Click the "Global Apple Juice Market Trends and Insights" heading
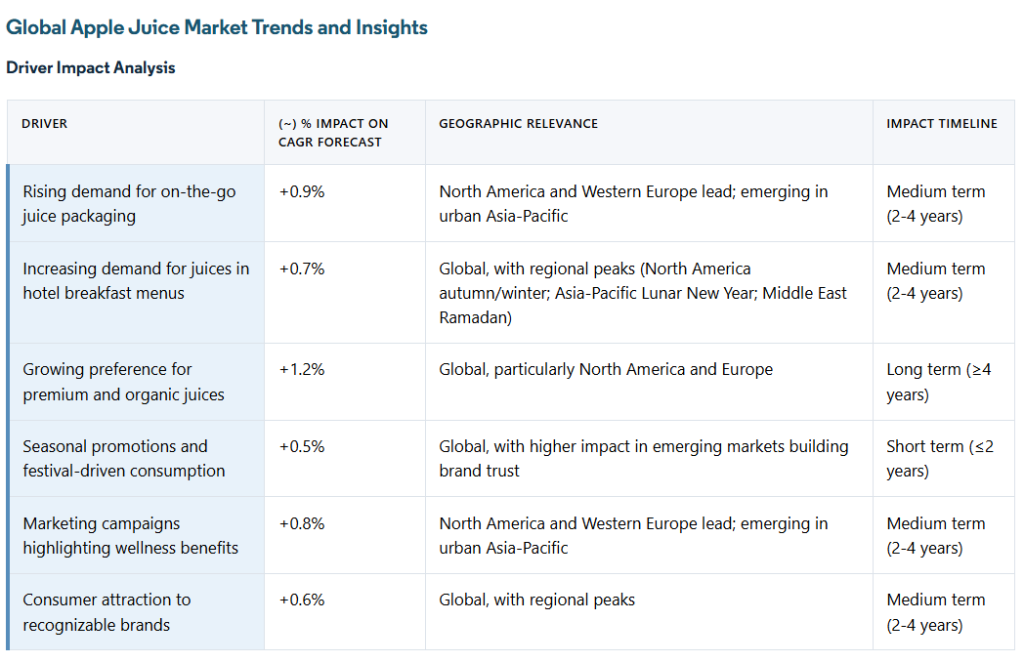The image size is (1024, 662). click(x=217, y=27)
